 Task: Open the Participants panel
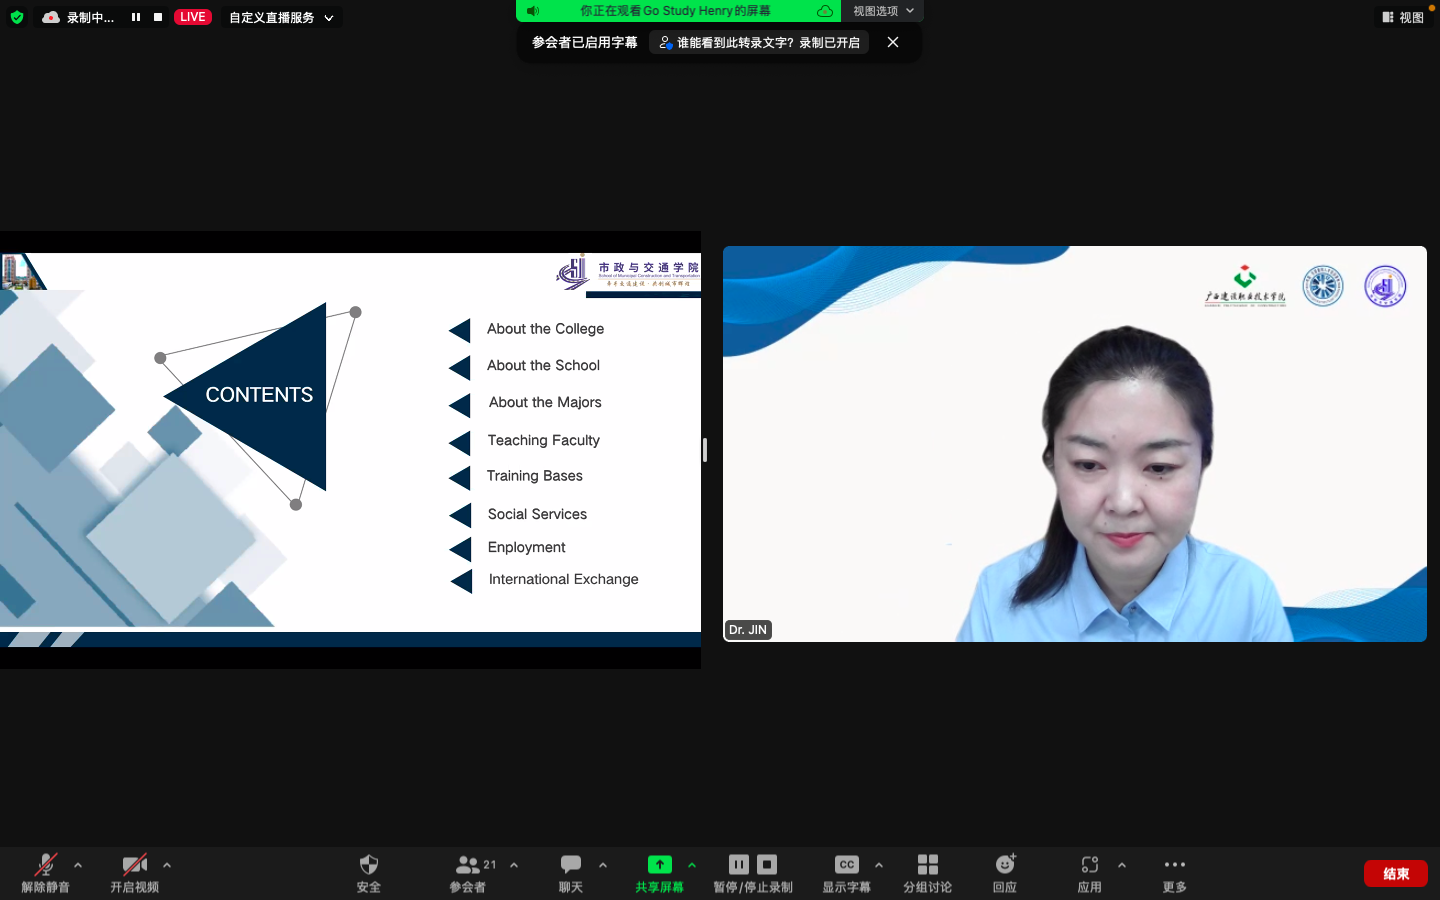tap(467, 866)
